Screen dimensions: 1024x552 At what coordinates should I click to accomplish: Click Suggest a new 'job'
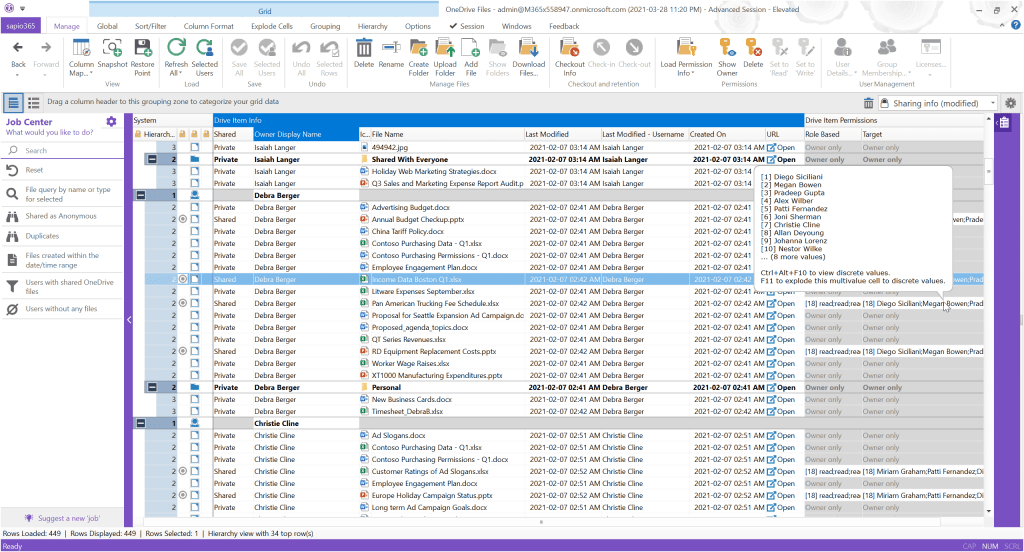62,518
